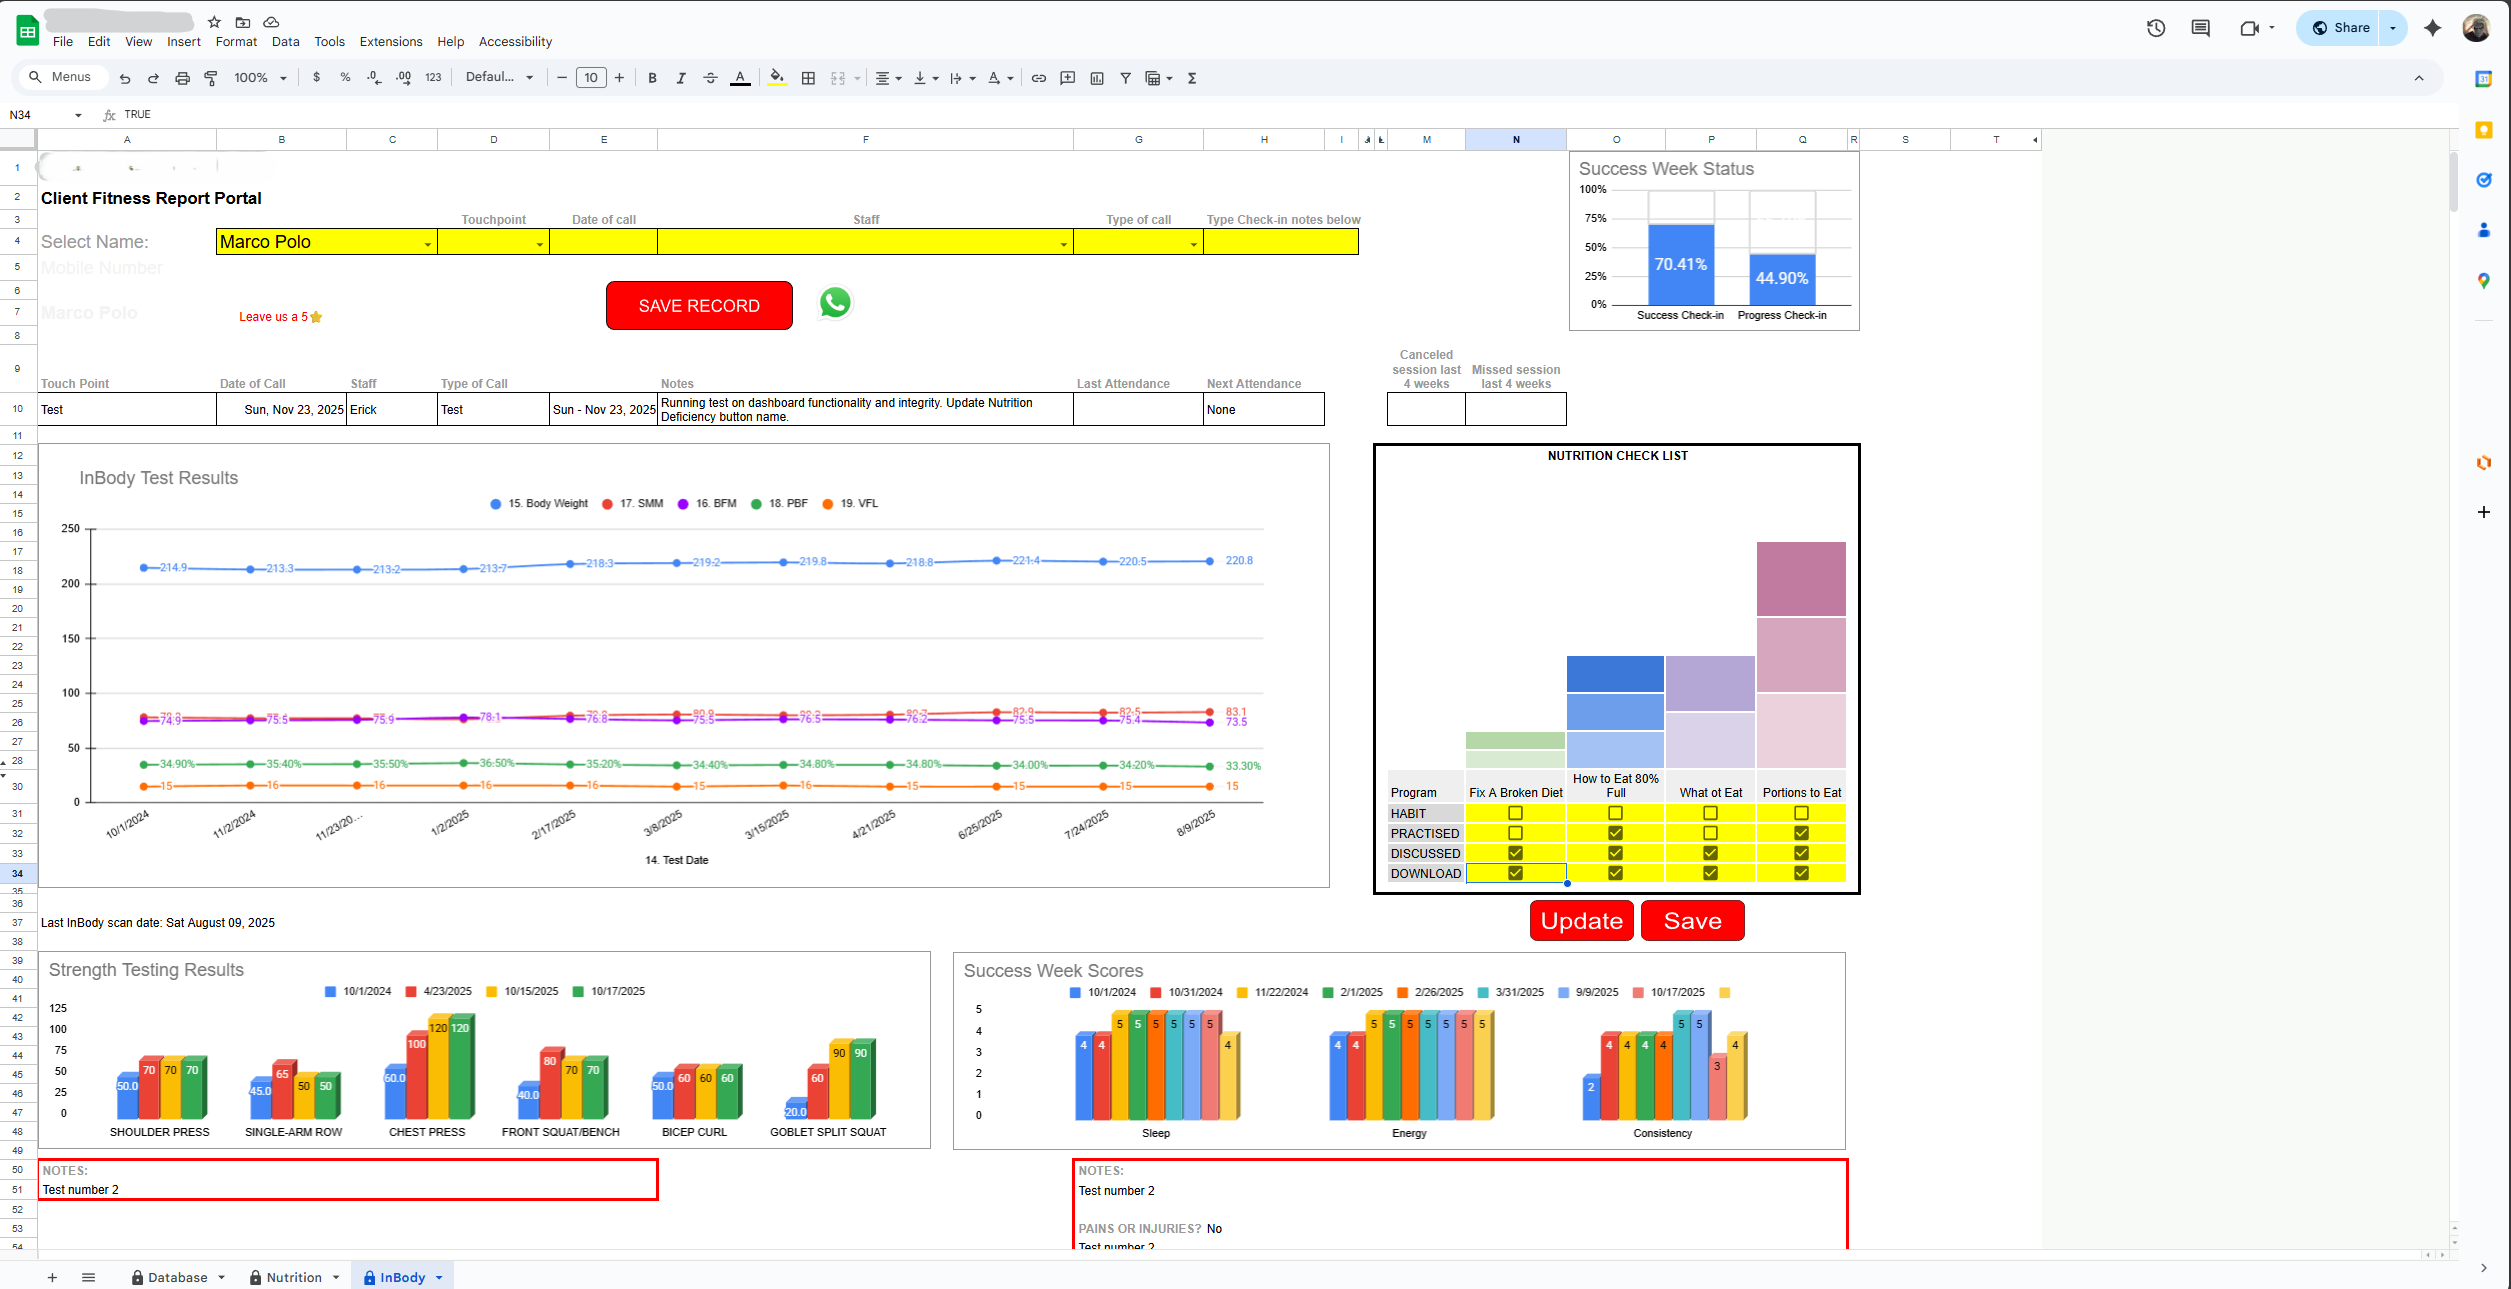Open the functions sigma icon
2511x1289 pixels.
click(1192, 78)
